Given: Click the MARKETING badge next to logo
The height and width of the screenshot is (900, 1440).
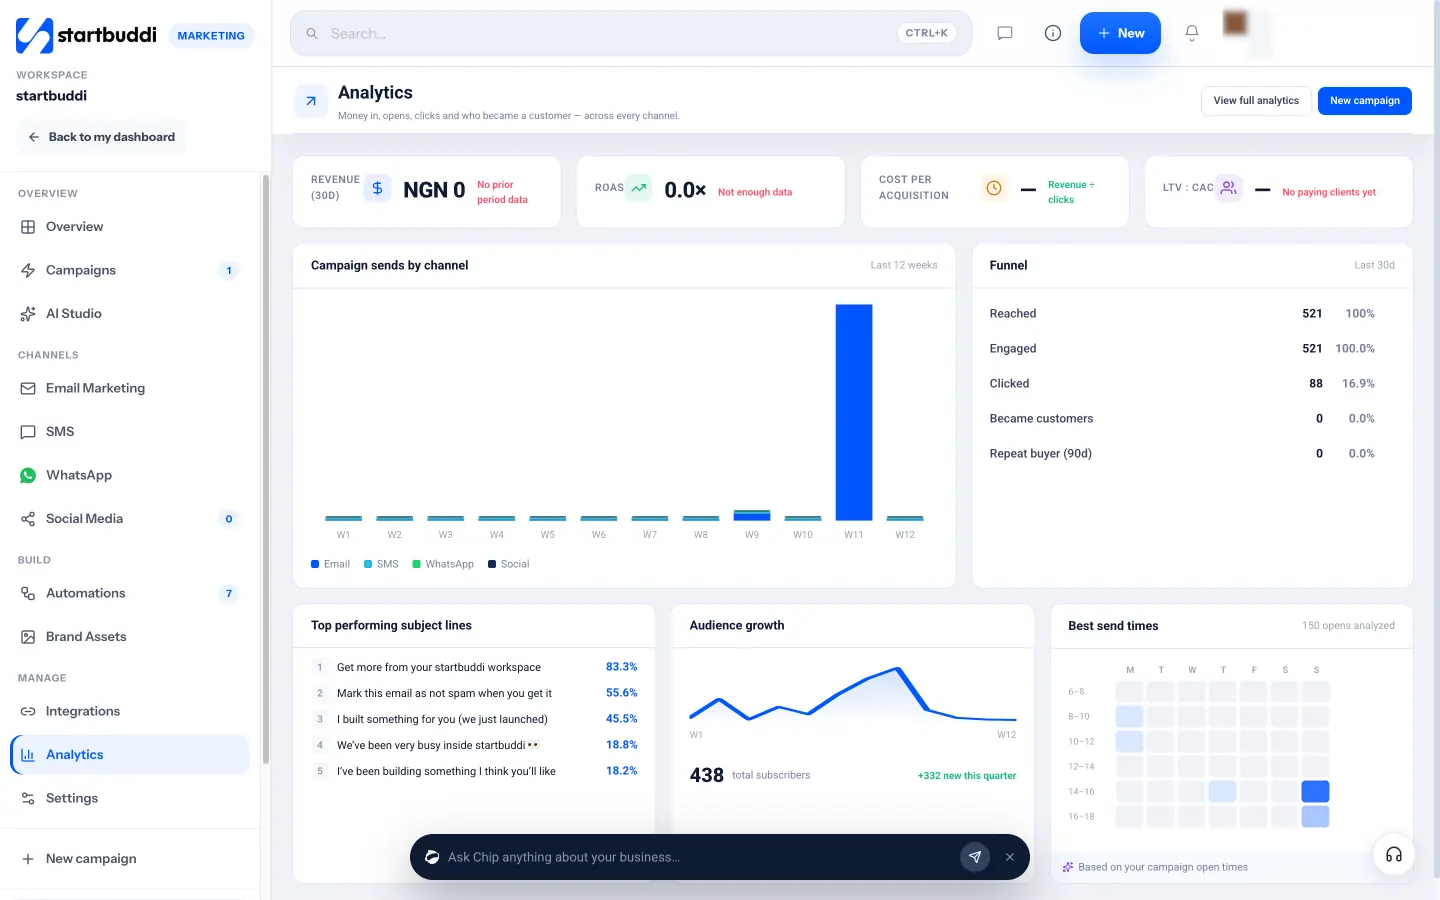Looking at the screenshot, I should coord(211,36).
